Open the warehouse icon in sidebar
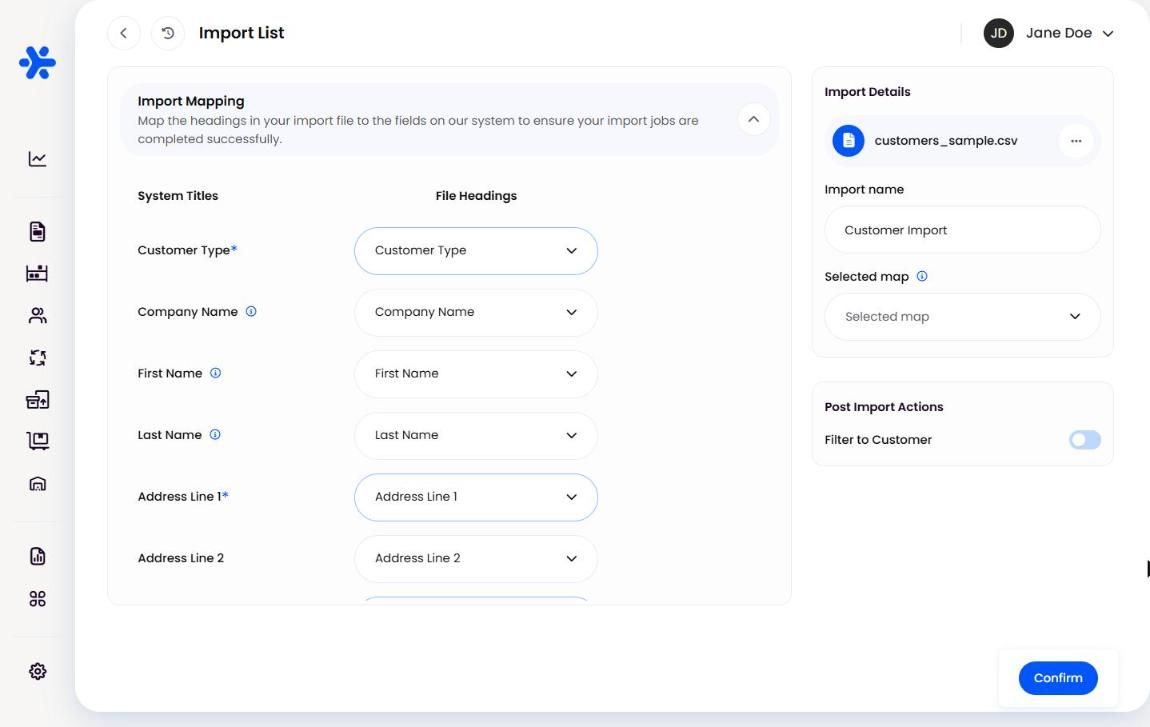The height and width of the screenshot is (727, 1150). click(37, 483)
